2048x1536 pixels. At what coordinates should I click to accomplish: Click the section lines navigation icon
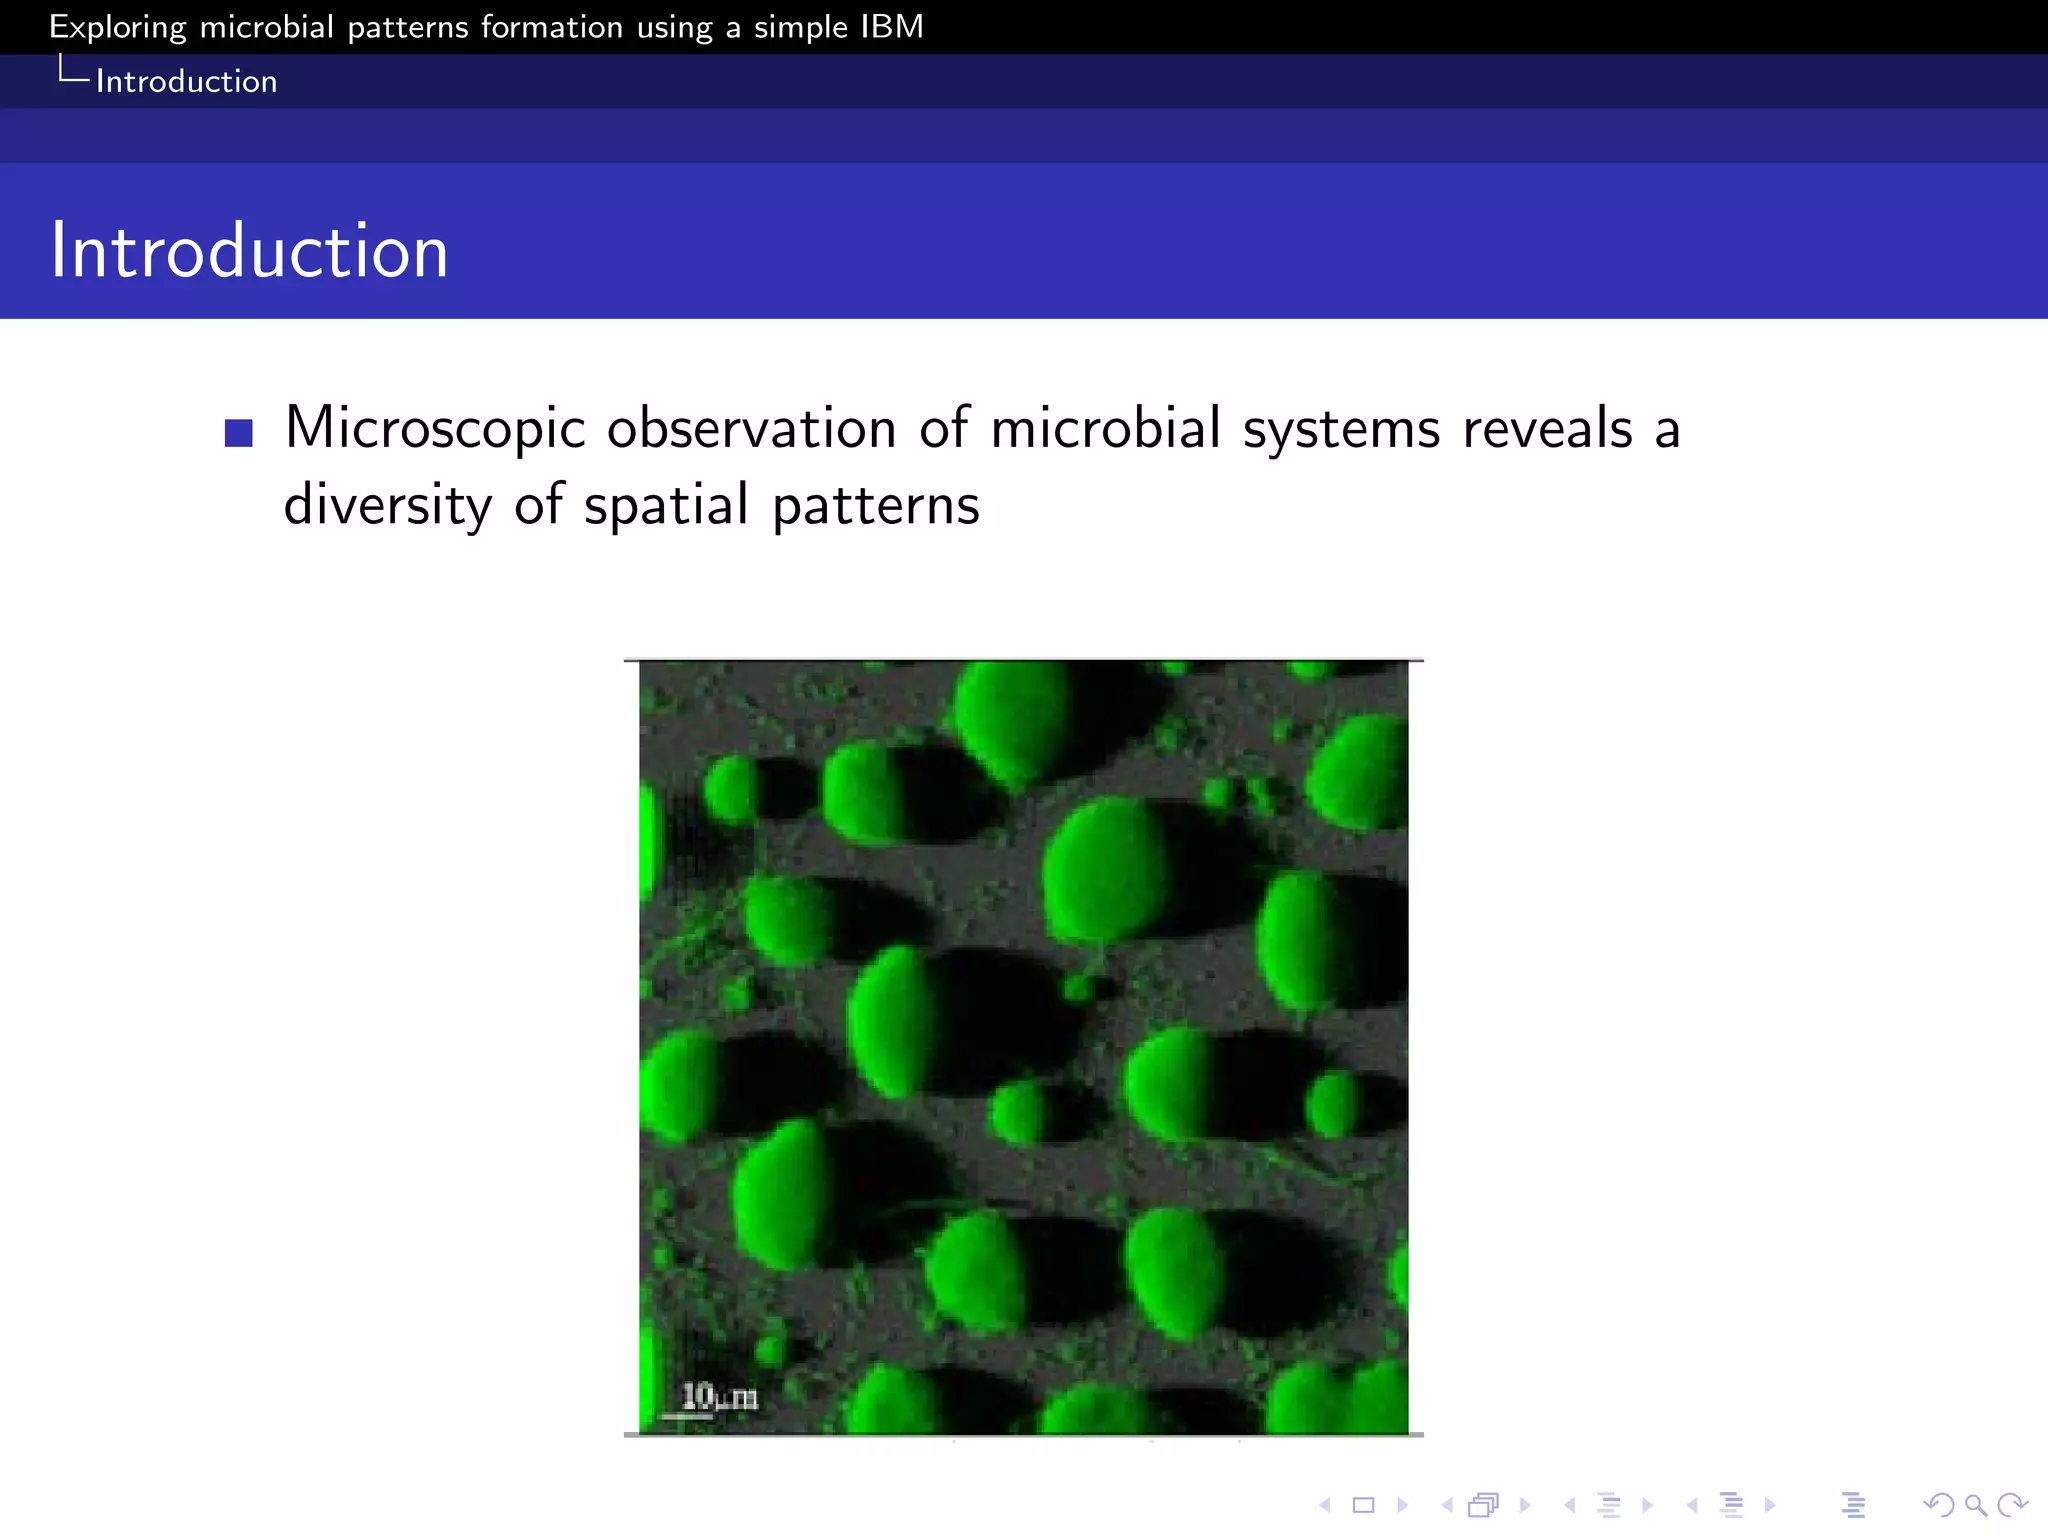pyautogui.click(x=1731, y=1505)
